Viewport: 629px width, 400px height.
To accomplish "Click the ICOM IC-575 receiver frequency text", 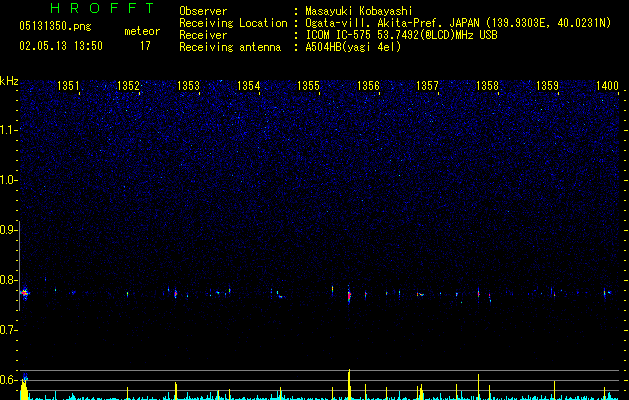I will coord(401,35).
